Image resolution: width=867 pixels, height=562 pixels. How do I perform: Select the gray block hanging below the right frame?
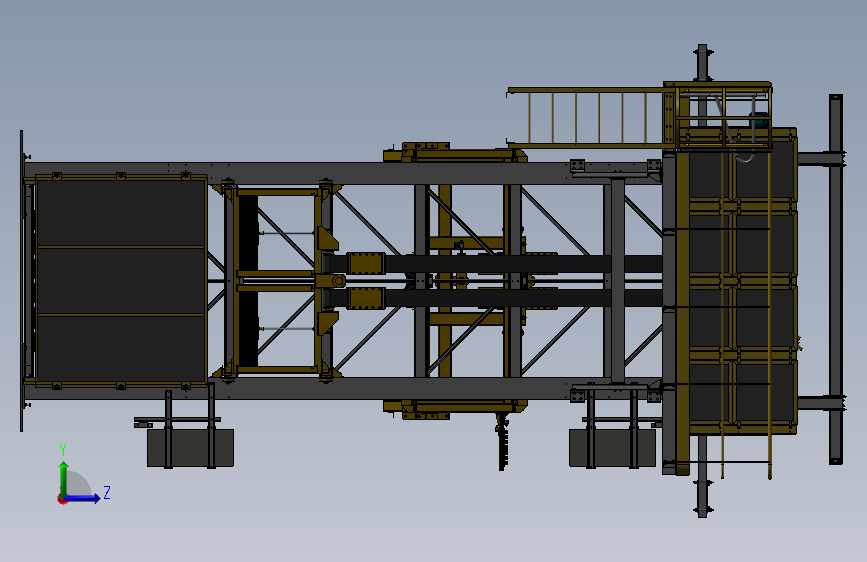[612, 447]
